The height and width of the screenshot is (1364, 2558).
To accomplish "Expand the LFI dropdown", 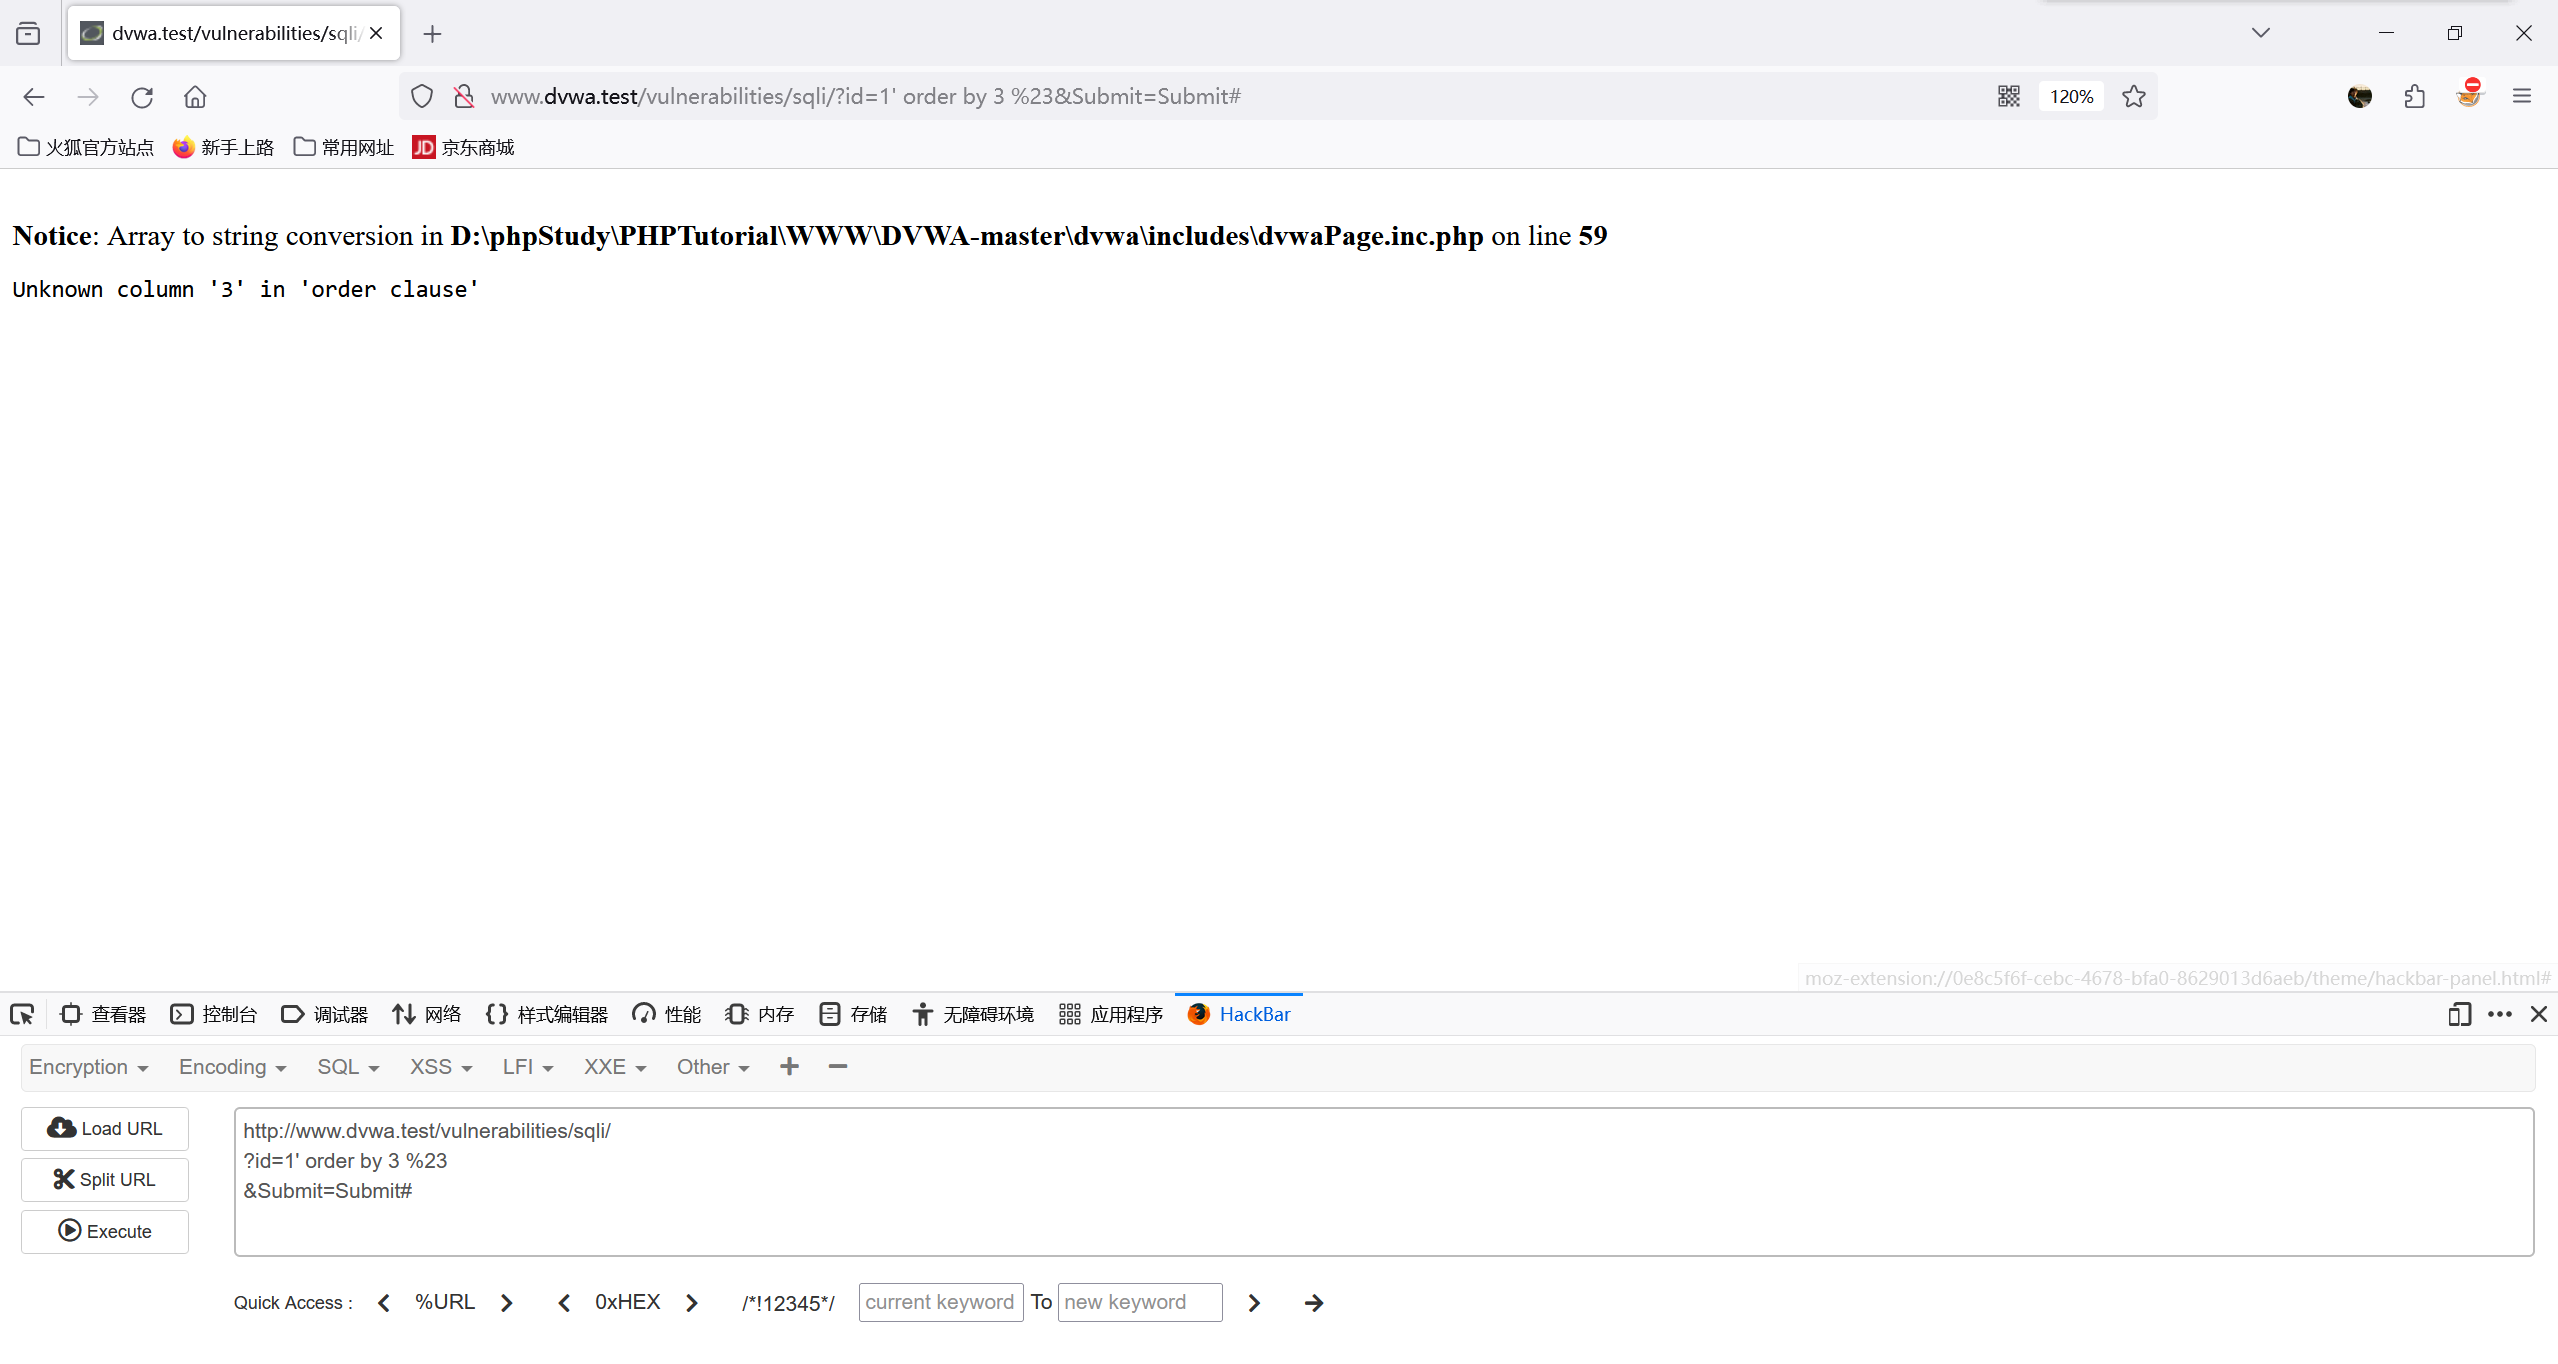I will coord(528,1067).
